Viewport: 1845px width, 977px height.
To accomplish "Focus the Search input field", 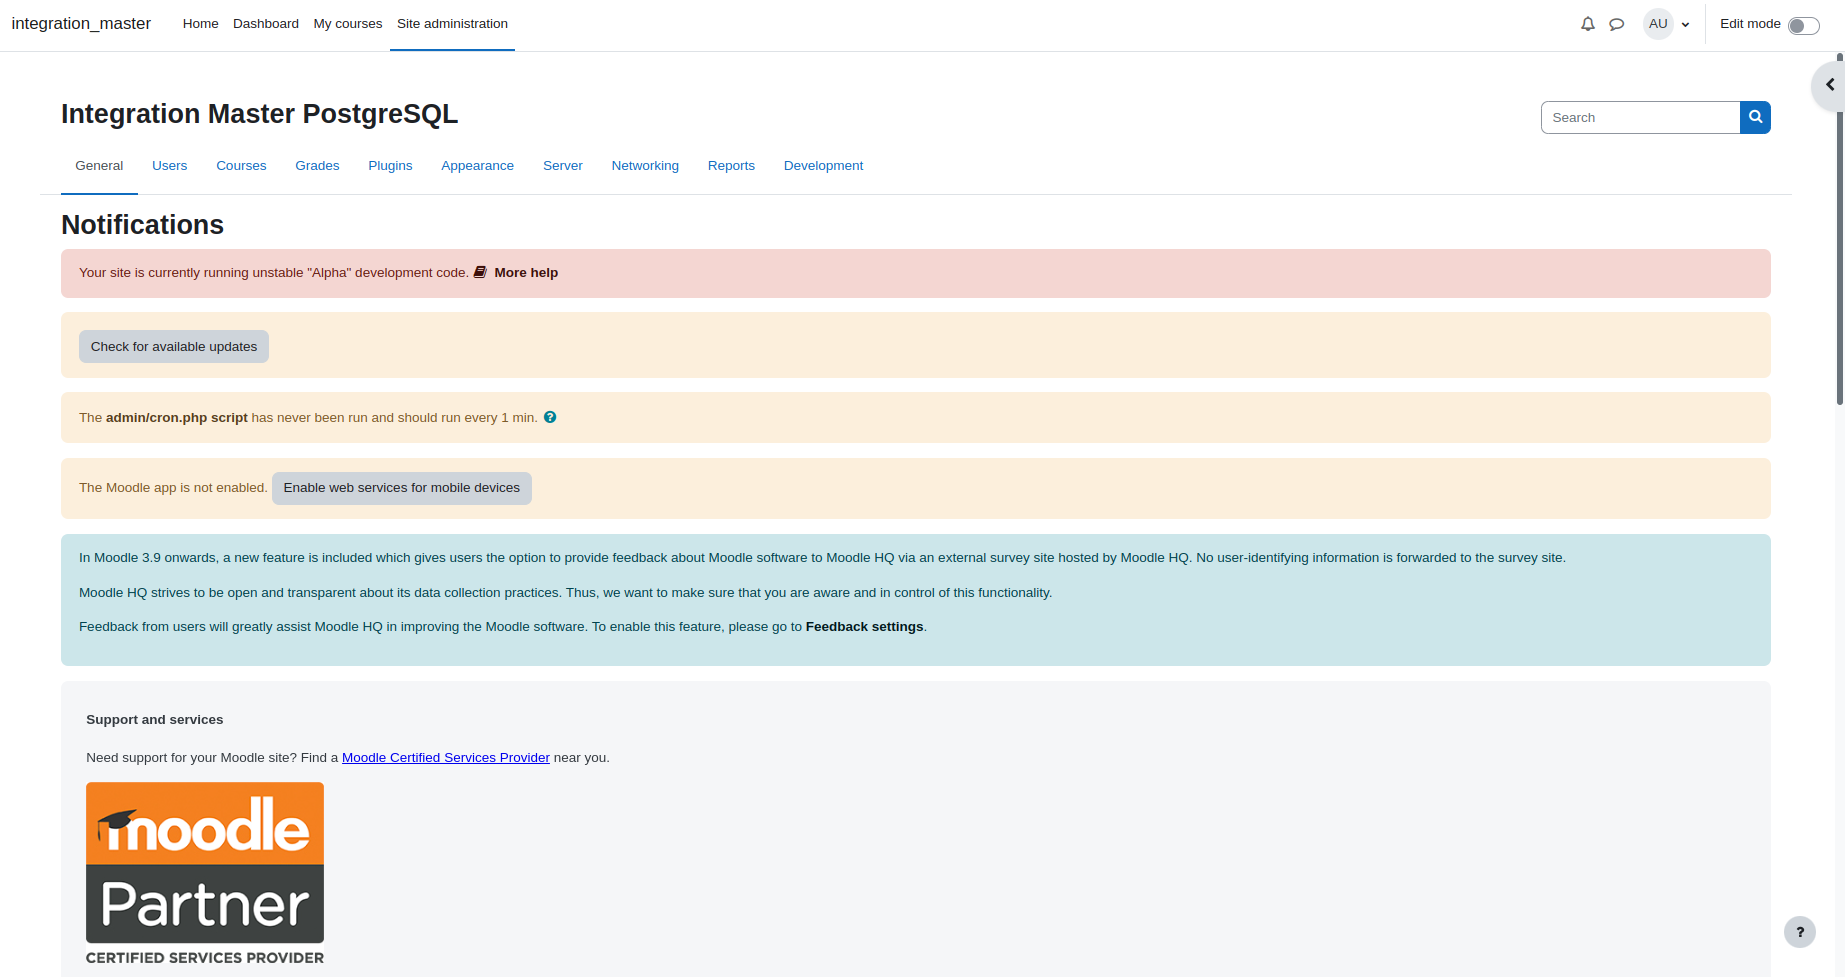I will click(1640, 117).
